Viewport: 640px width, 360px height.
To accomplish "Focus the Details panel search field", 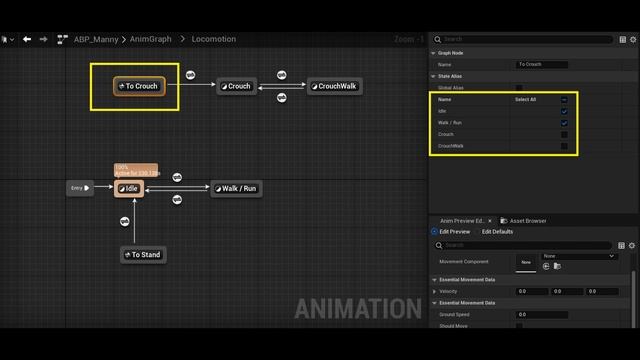I will click(x=523, y=39).
